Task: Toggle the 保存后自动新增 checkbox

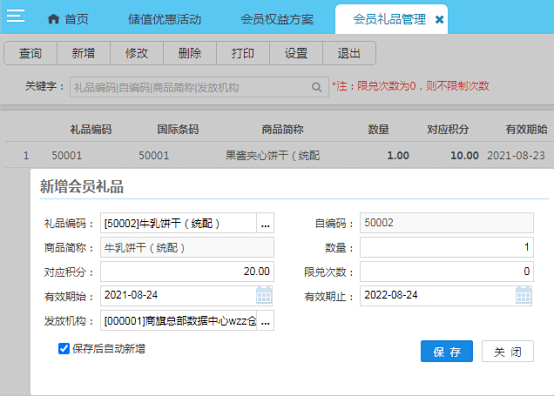Action: [64, 349]
